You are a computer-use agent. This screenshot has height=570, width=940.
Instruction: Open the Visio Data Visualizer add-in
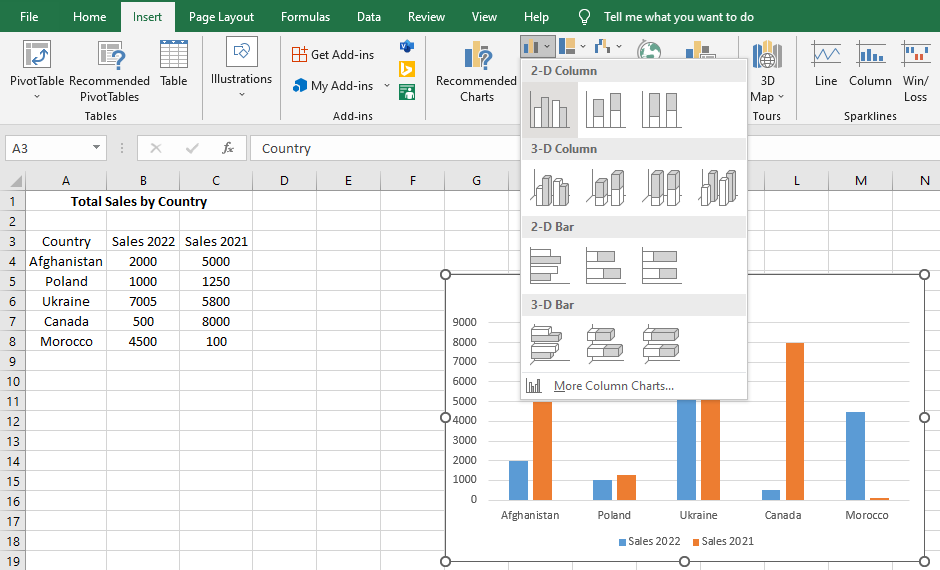click(406, 46)
